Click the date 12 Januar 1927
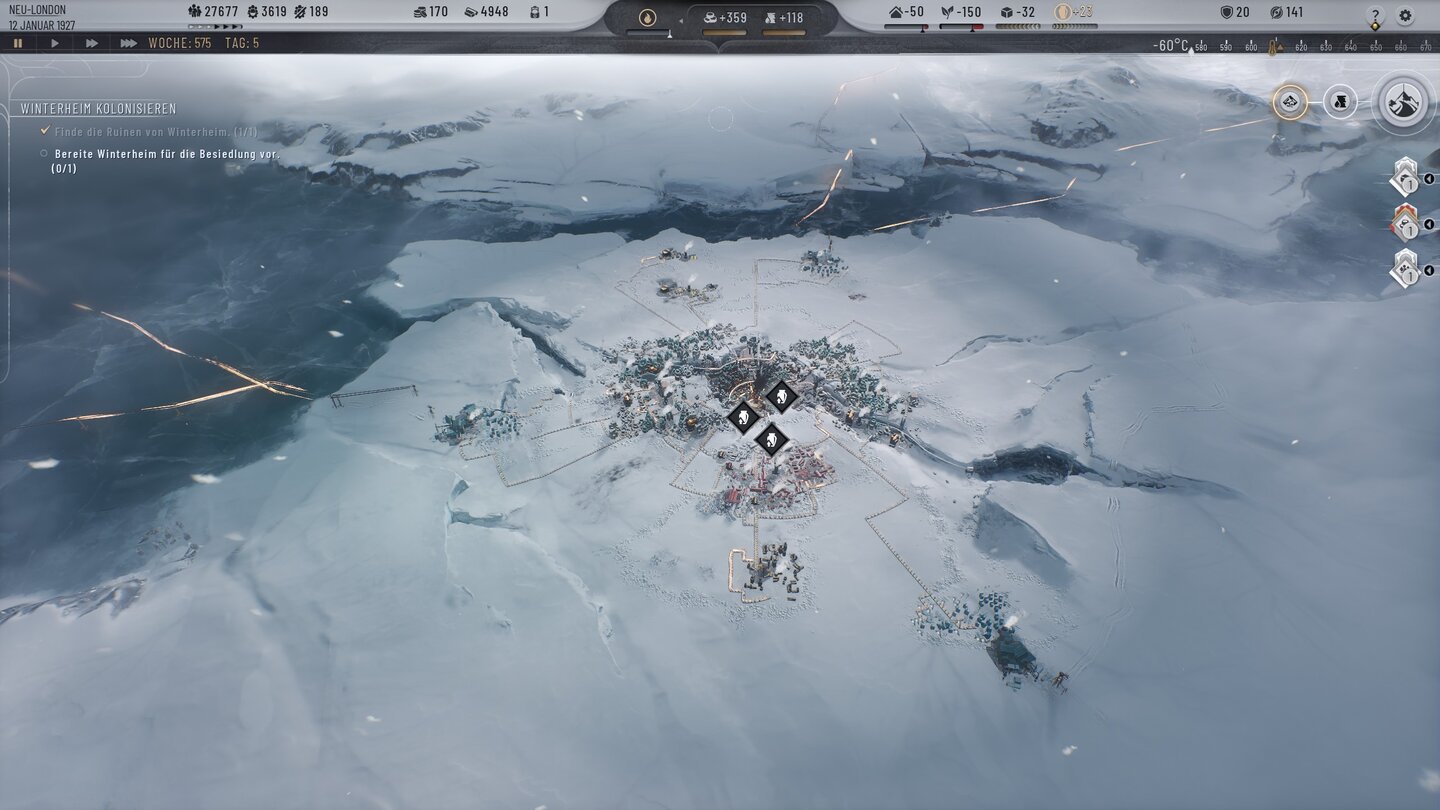 click(44, 23)
